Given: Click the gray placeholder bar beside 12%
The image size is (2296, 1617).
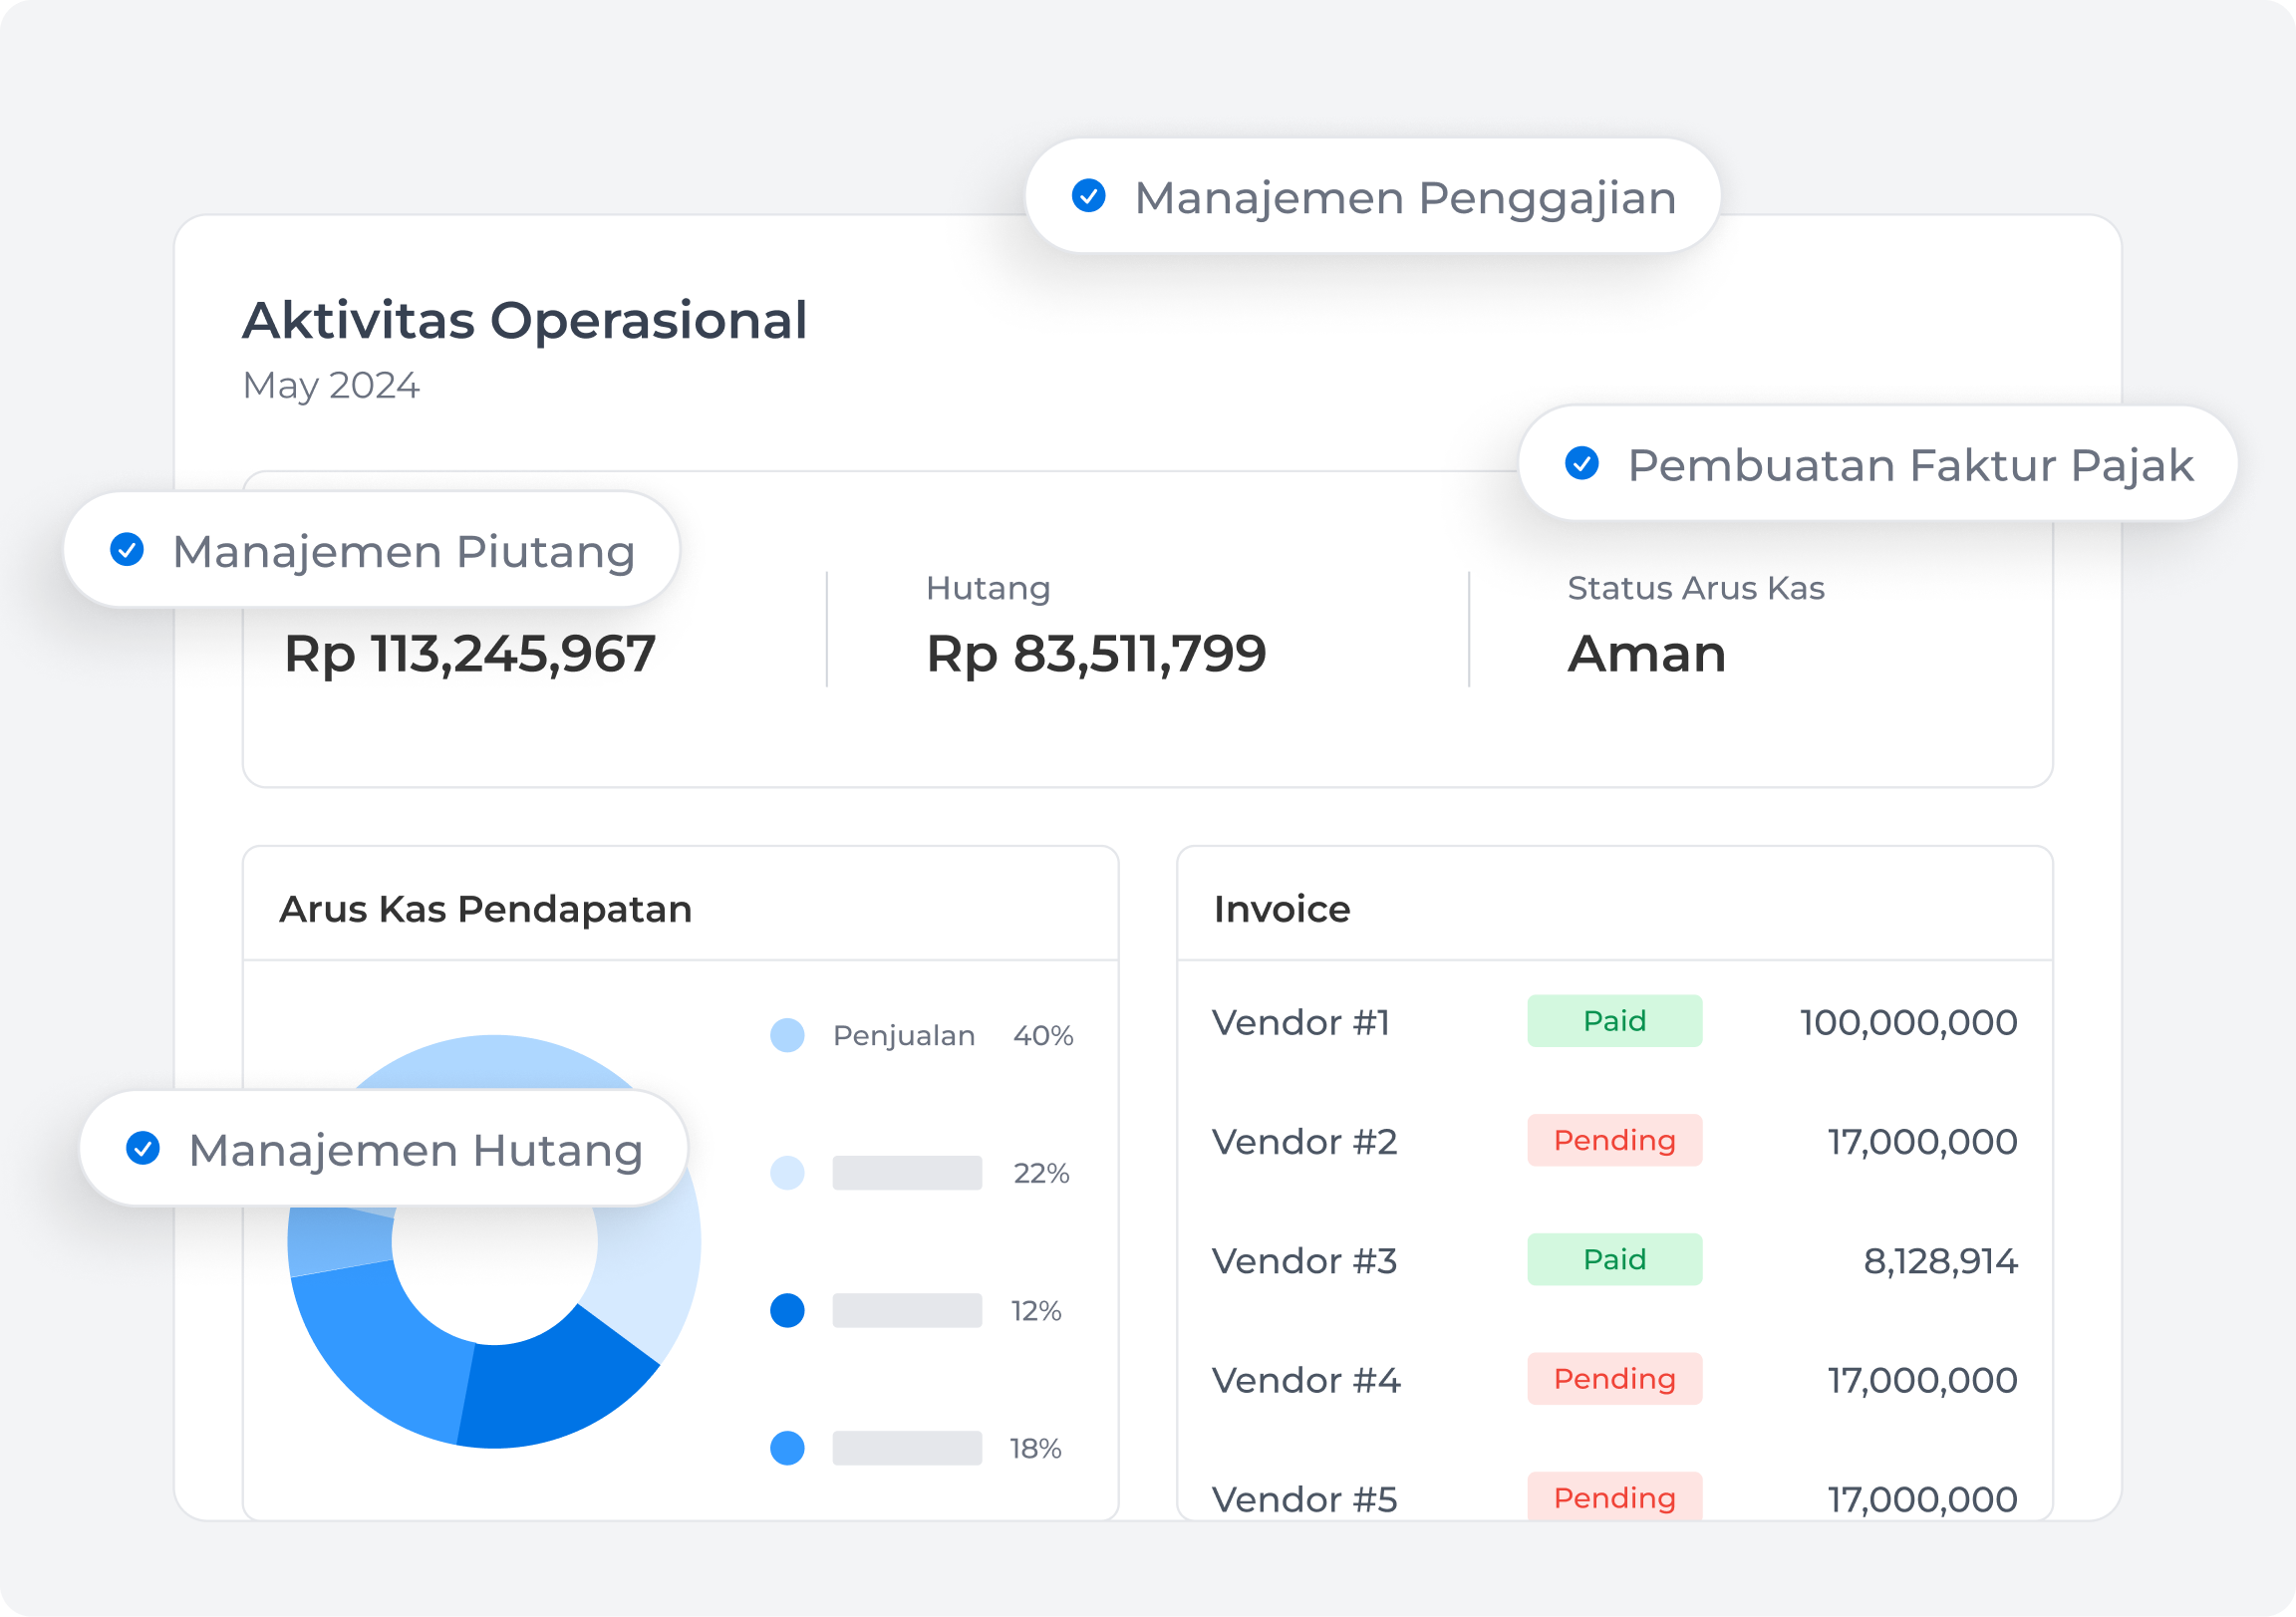Looking at the screenshot, I should [x=907, y=1310].
